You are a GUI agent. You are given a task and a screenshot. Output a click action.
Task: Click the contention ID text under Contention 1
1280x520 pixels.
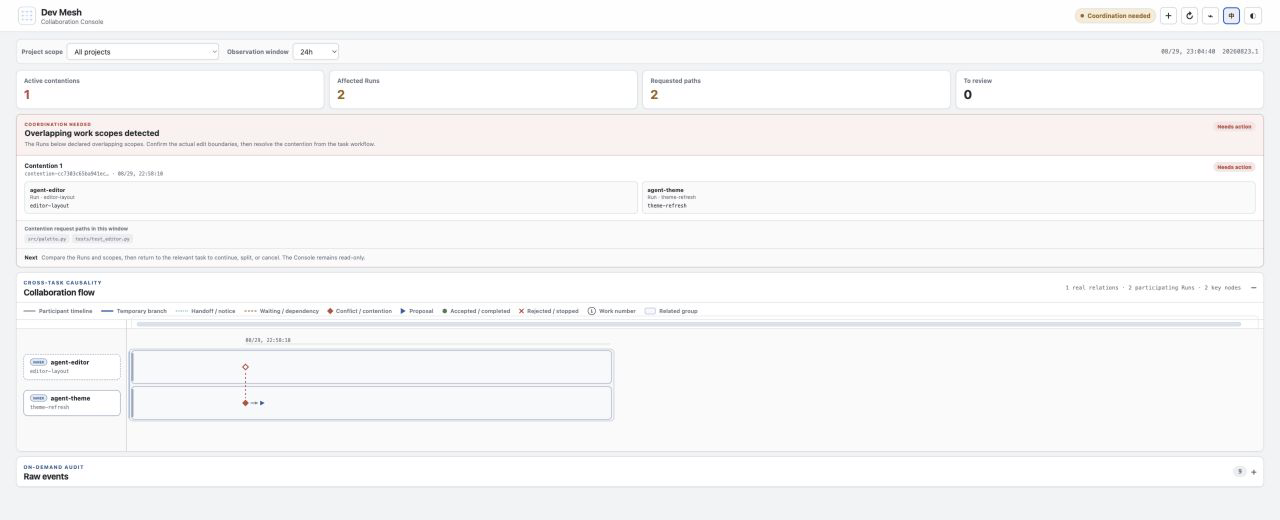point(68,173)
